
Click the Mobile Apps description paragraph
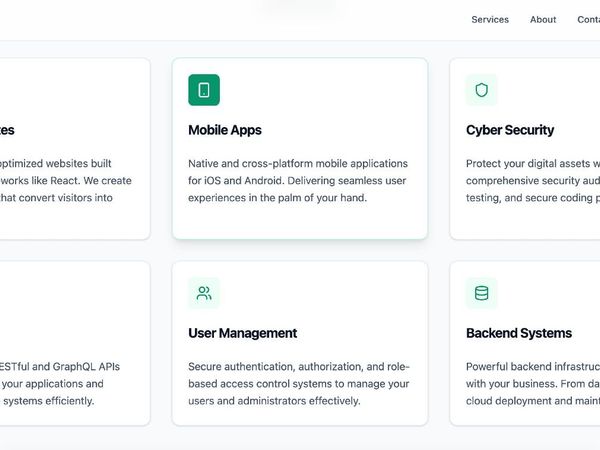[x=298, y=181]
